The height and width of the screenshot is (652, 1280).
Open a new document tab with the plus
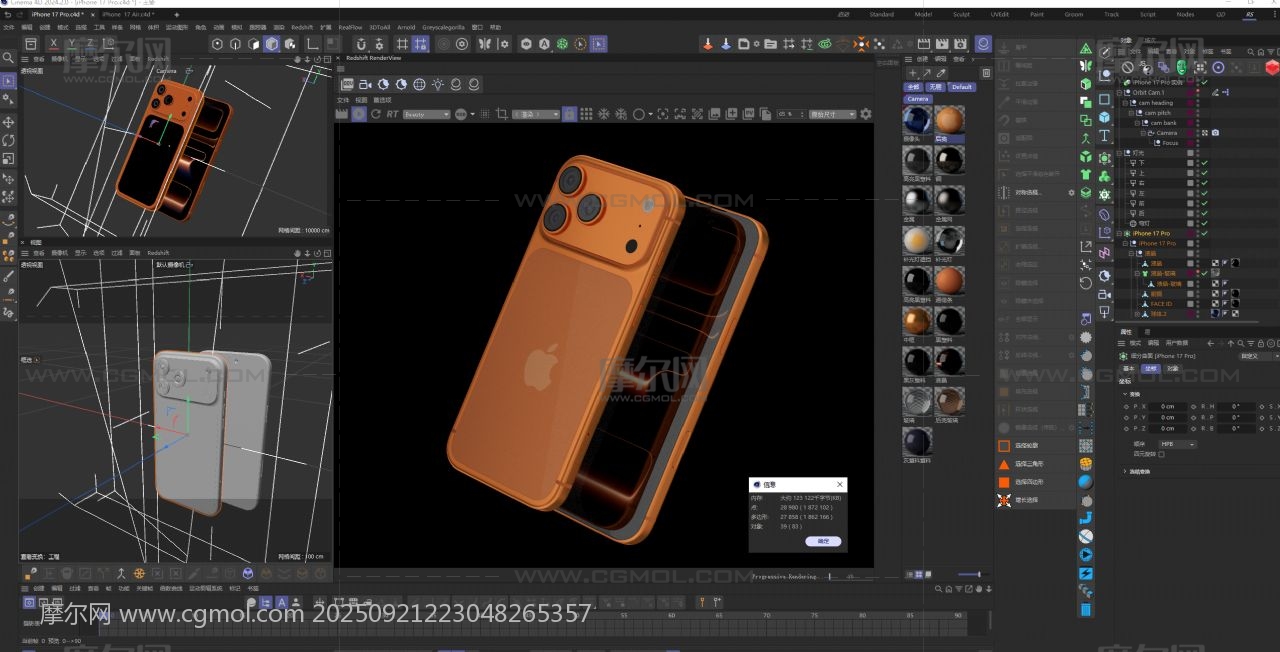[x=177, y=15]
